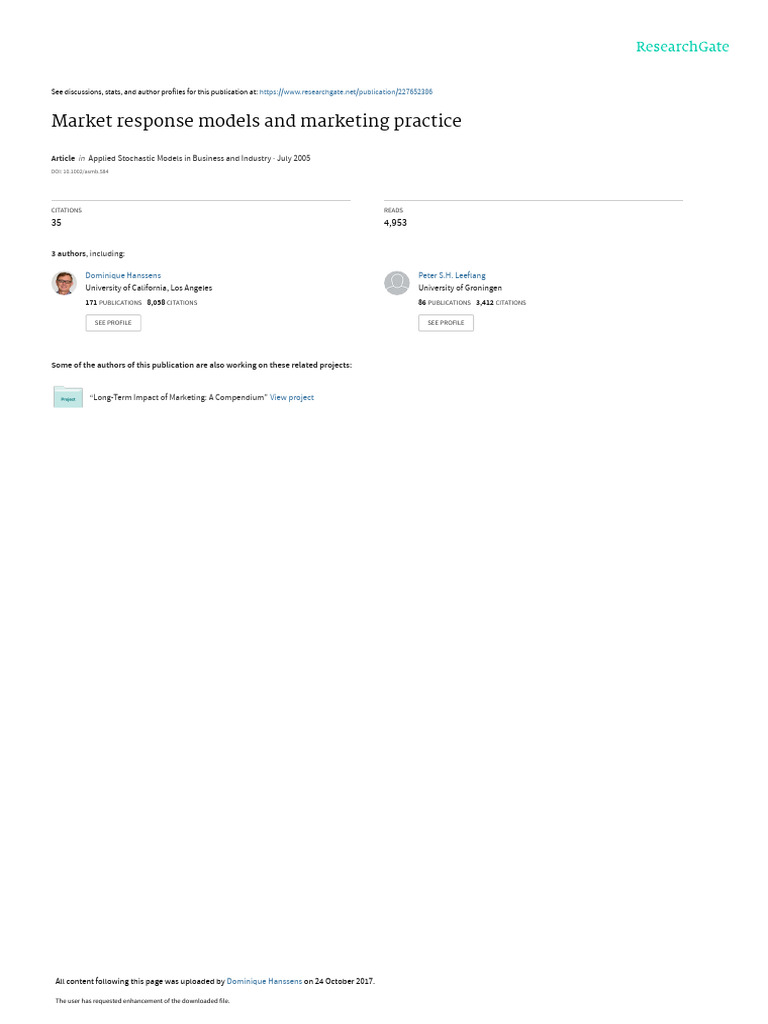Click University of Groningen affiliation
Viewport: 768px width, 1024px height.
click(x=460, y=288)
